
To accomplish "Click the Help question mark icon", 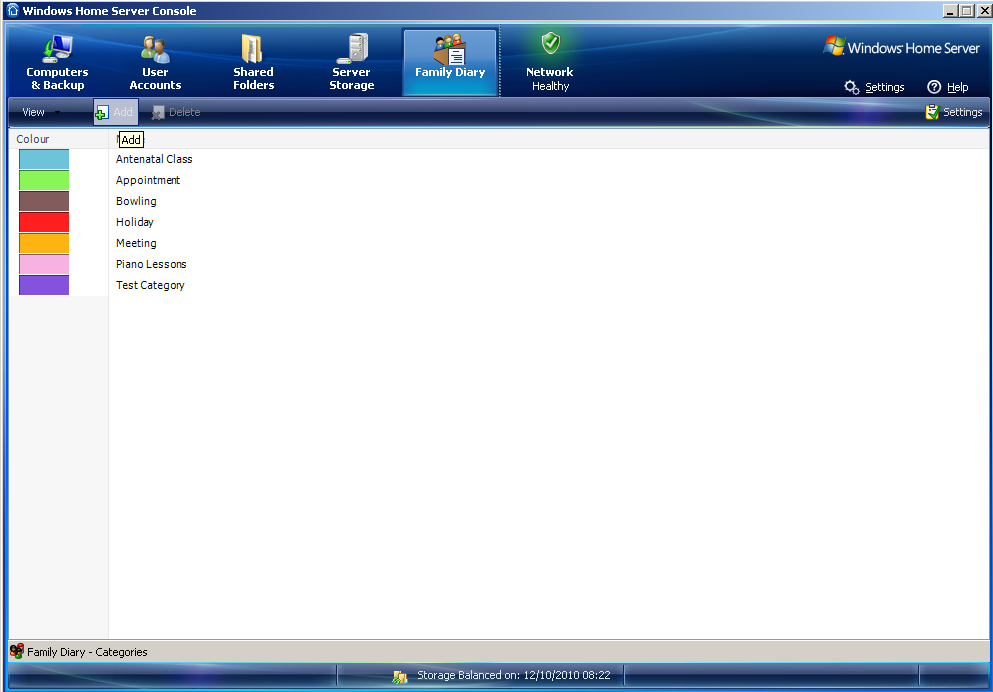I will tap(933, 87).
